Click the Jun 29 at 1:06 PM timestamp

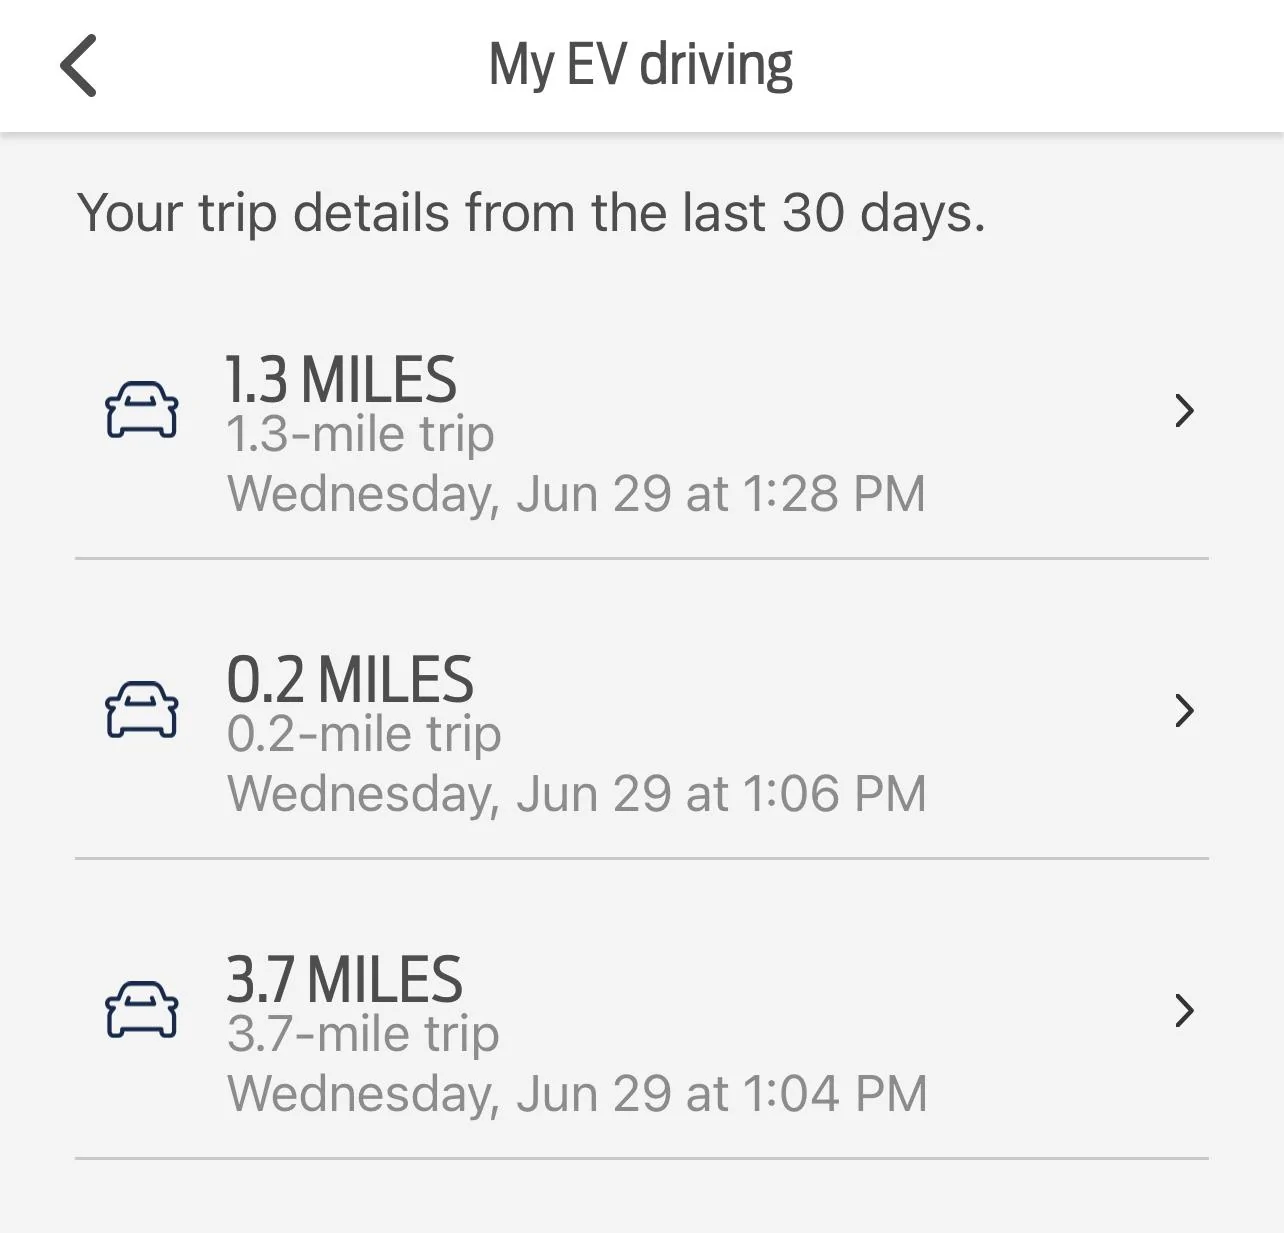pos(576,794)
